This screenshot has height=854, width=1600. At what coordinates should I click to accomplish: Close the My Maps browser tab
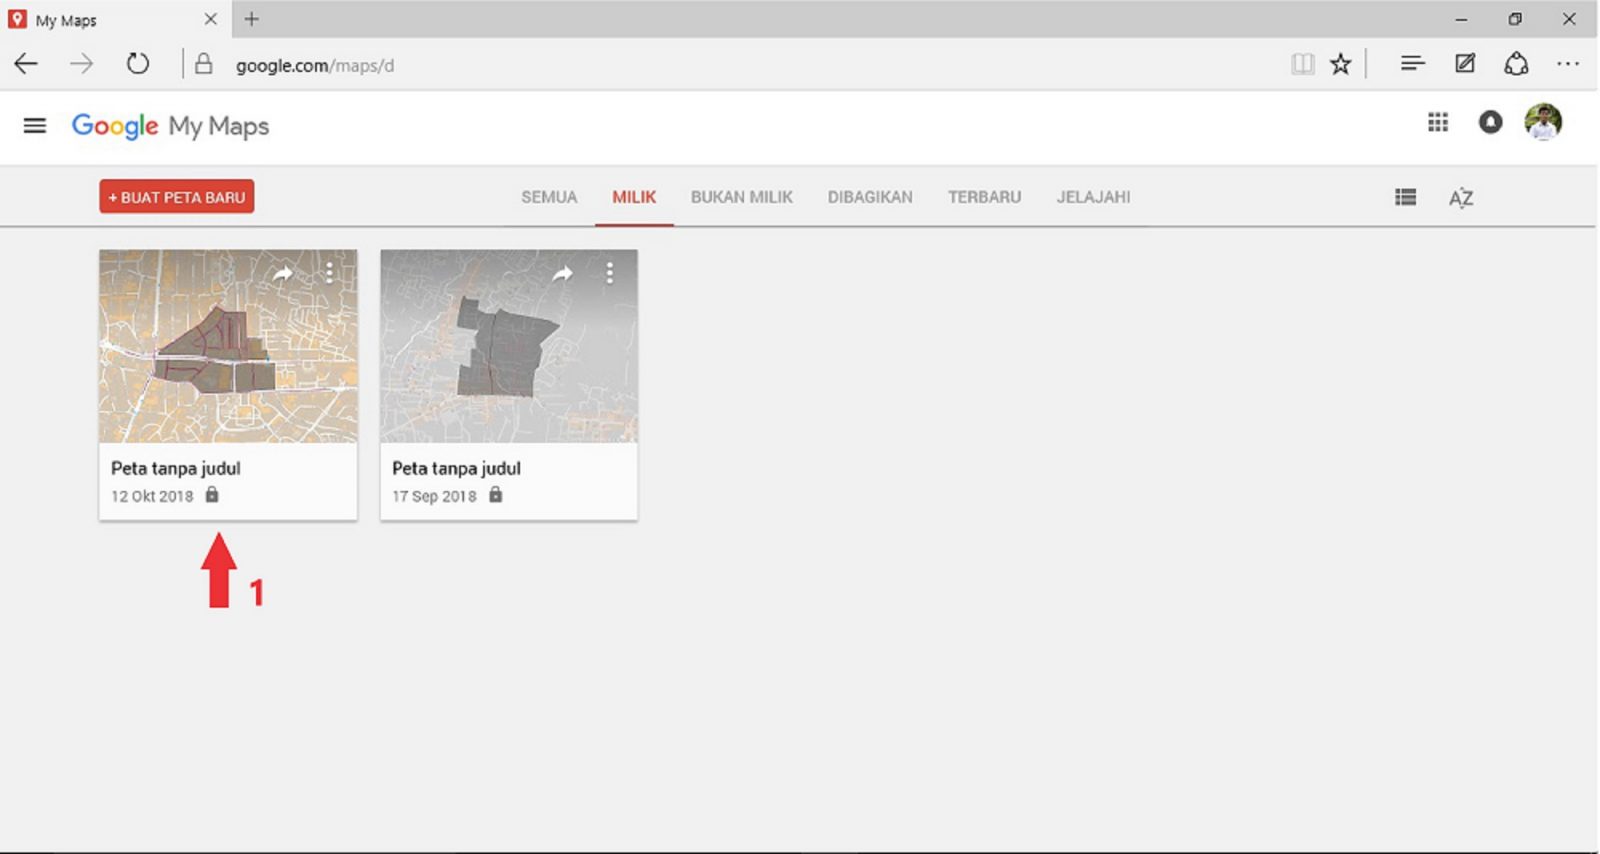210,19
